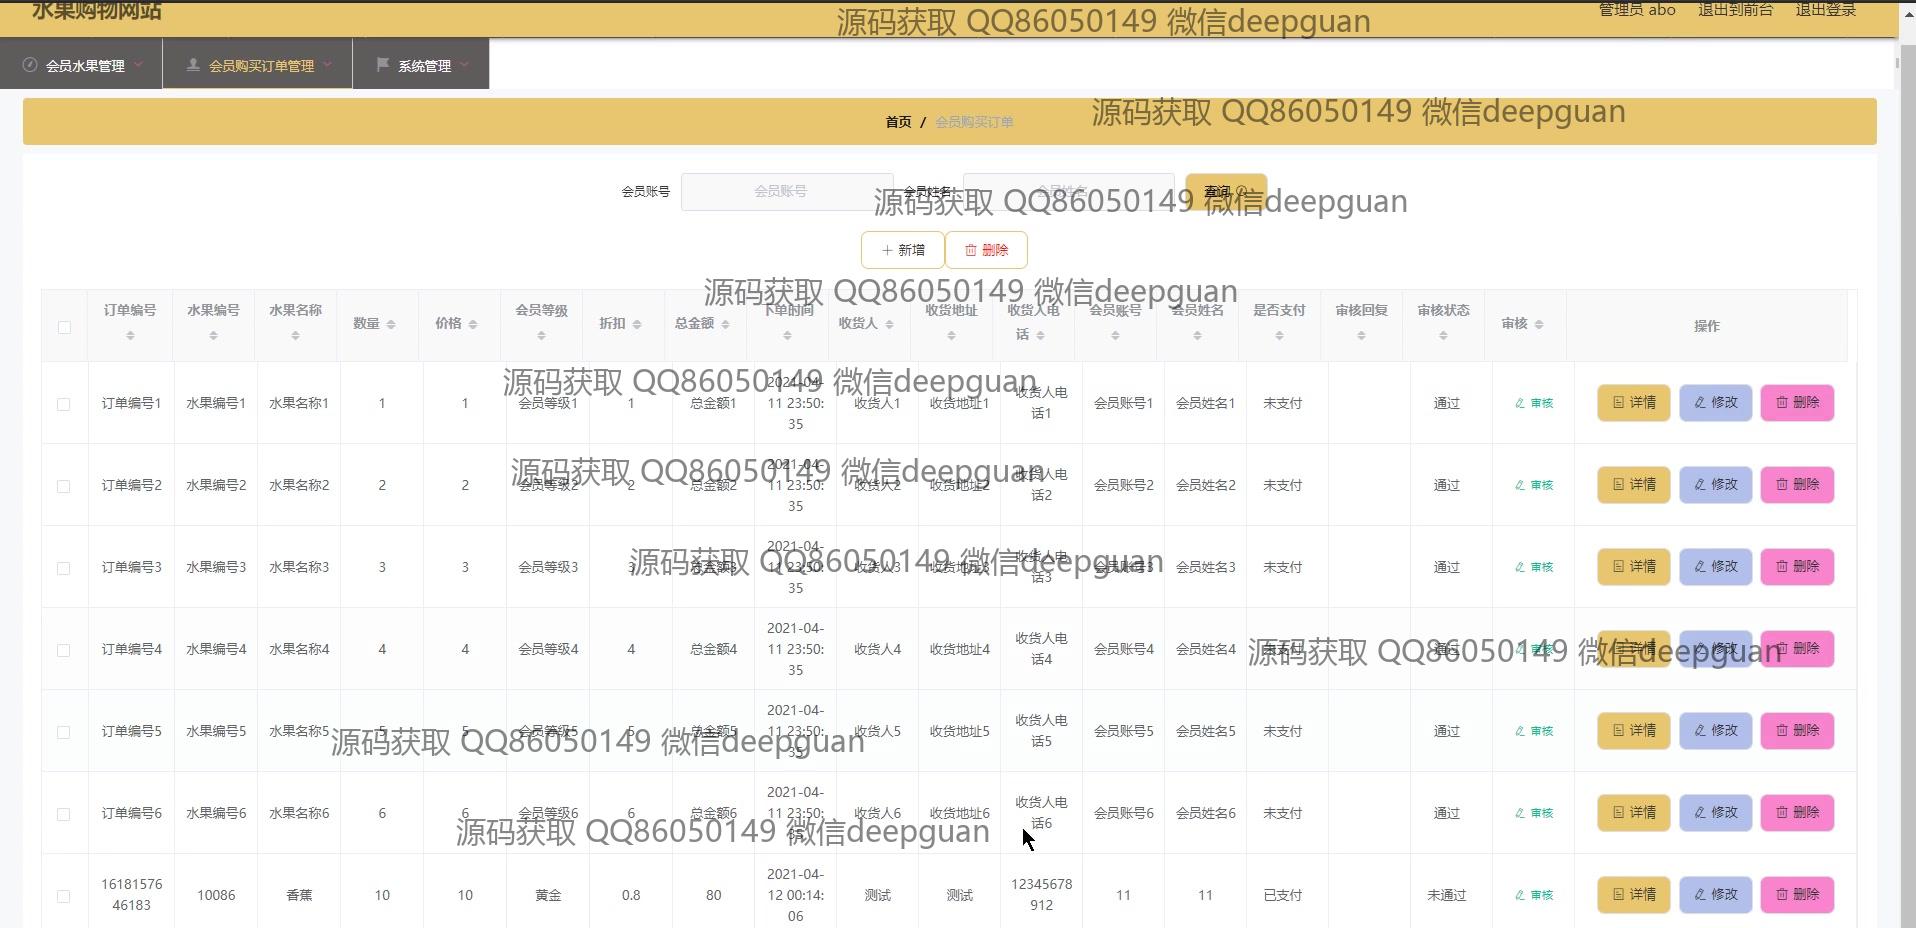Click the sort icon in 数量 column header
Viewport: 1916px width, 928px height.
[390, 325]
